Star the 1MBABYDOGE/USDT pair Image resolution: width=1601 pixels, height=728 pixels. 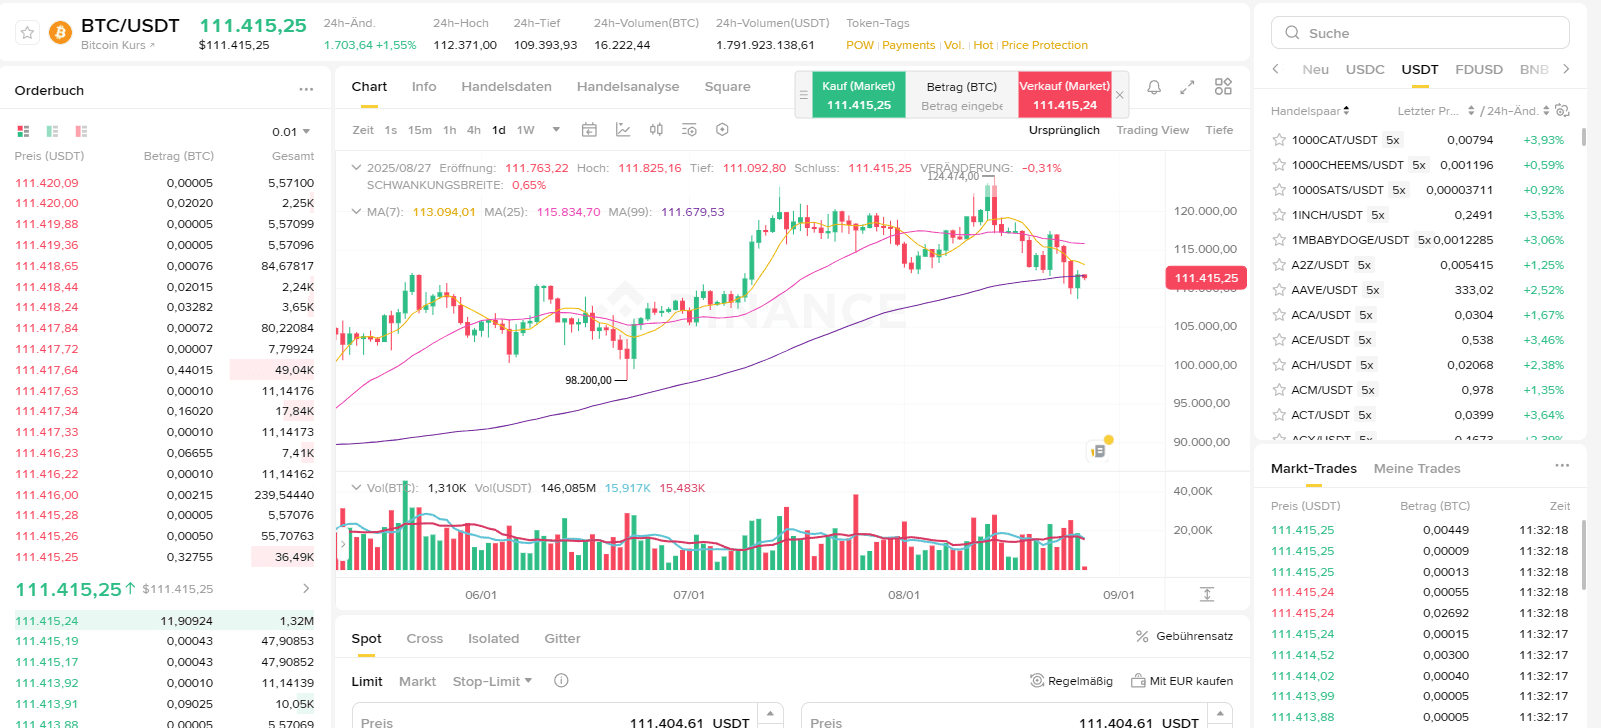click(x=1278, y=240)
